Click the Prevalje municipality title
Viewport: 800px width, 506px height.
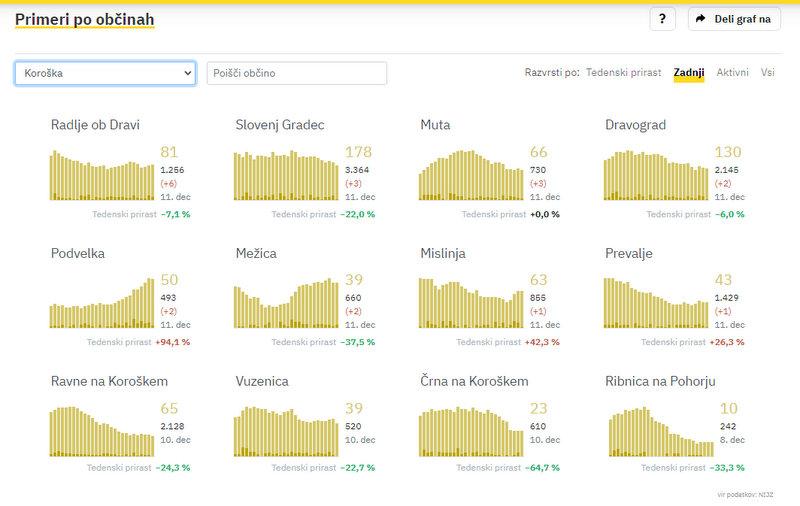coord(629,254)
